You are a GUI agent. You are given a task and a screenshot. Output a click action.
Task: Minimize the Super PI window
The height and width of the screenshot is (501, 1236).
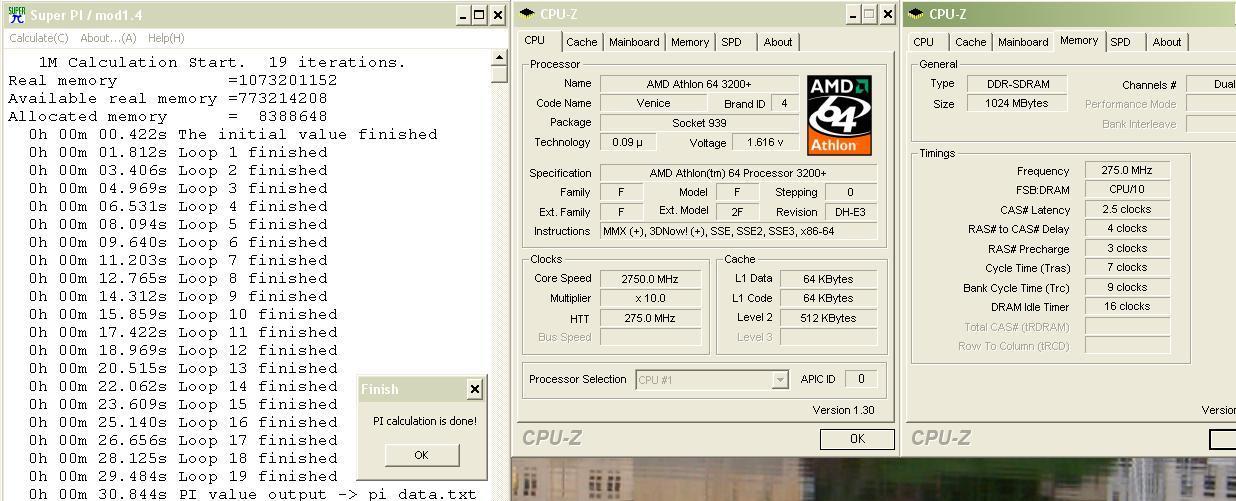point(462,15)
